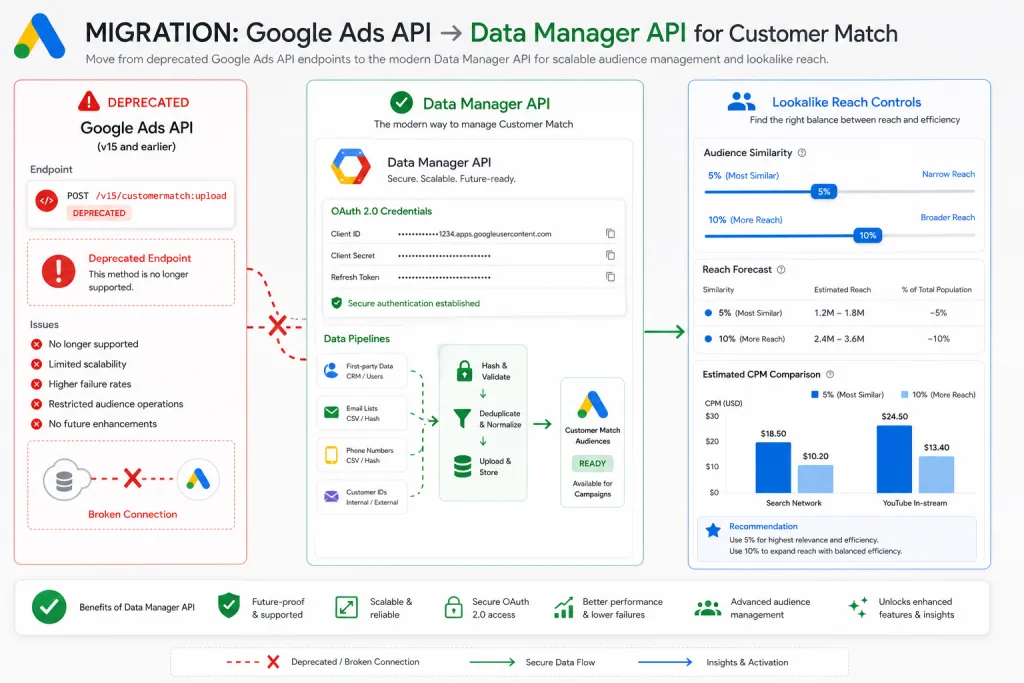The height and width of the screenshot is (683, 1024).
Task: Select the Phone Numbers CSV / Hash source
Action: [362, 455]
